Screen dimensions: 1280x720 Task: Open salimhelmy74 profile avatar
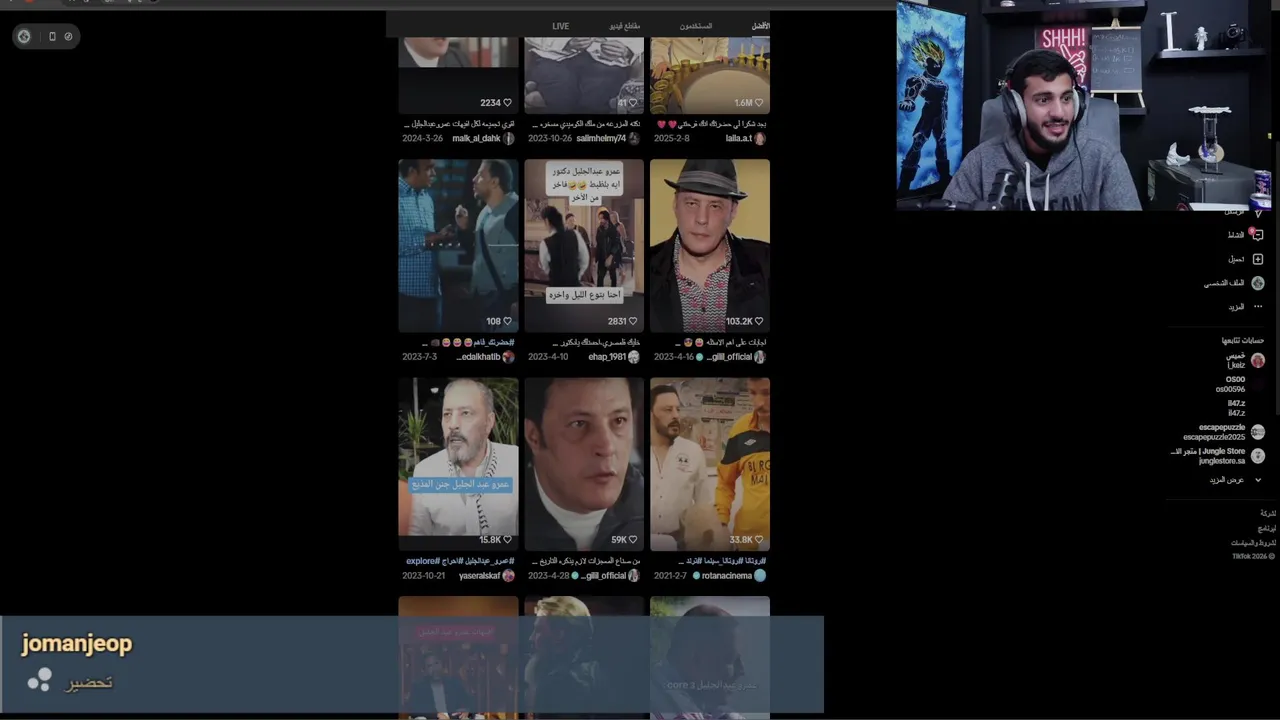[x=634, y=138]
